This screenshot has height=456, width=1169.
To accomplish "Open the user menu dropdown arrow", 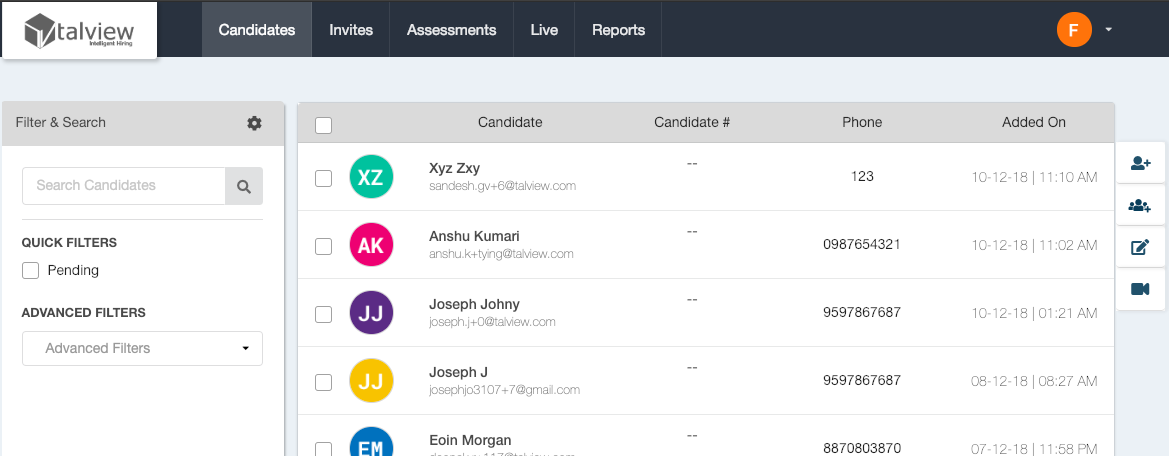I will pyautogui.click(x=1109, y=30).
